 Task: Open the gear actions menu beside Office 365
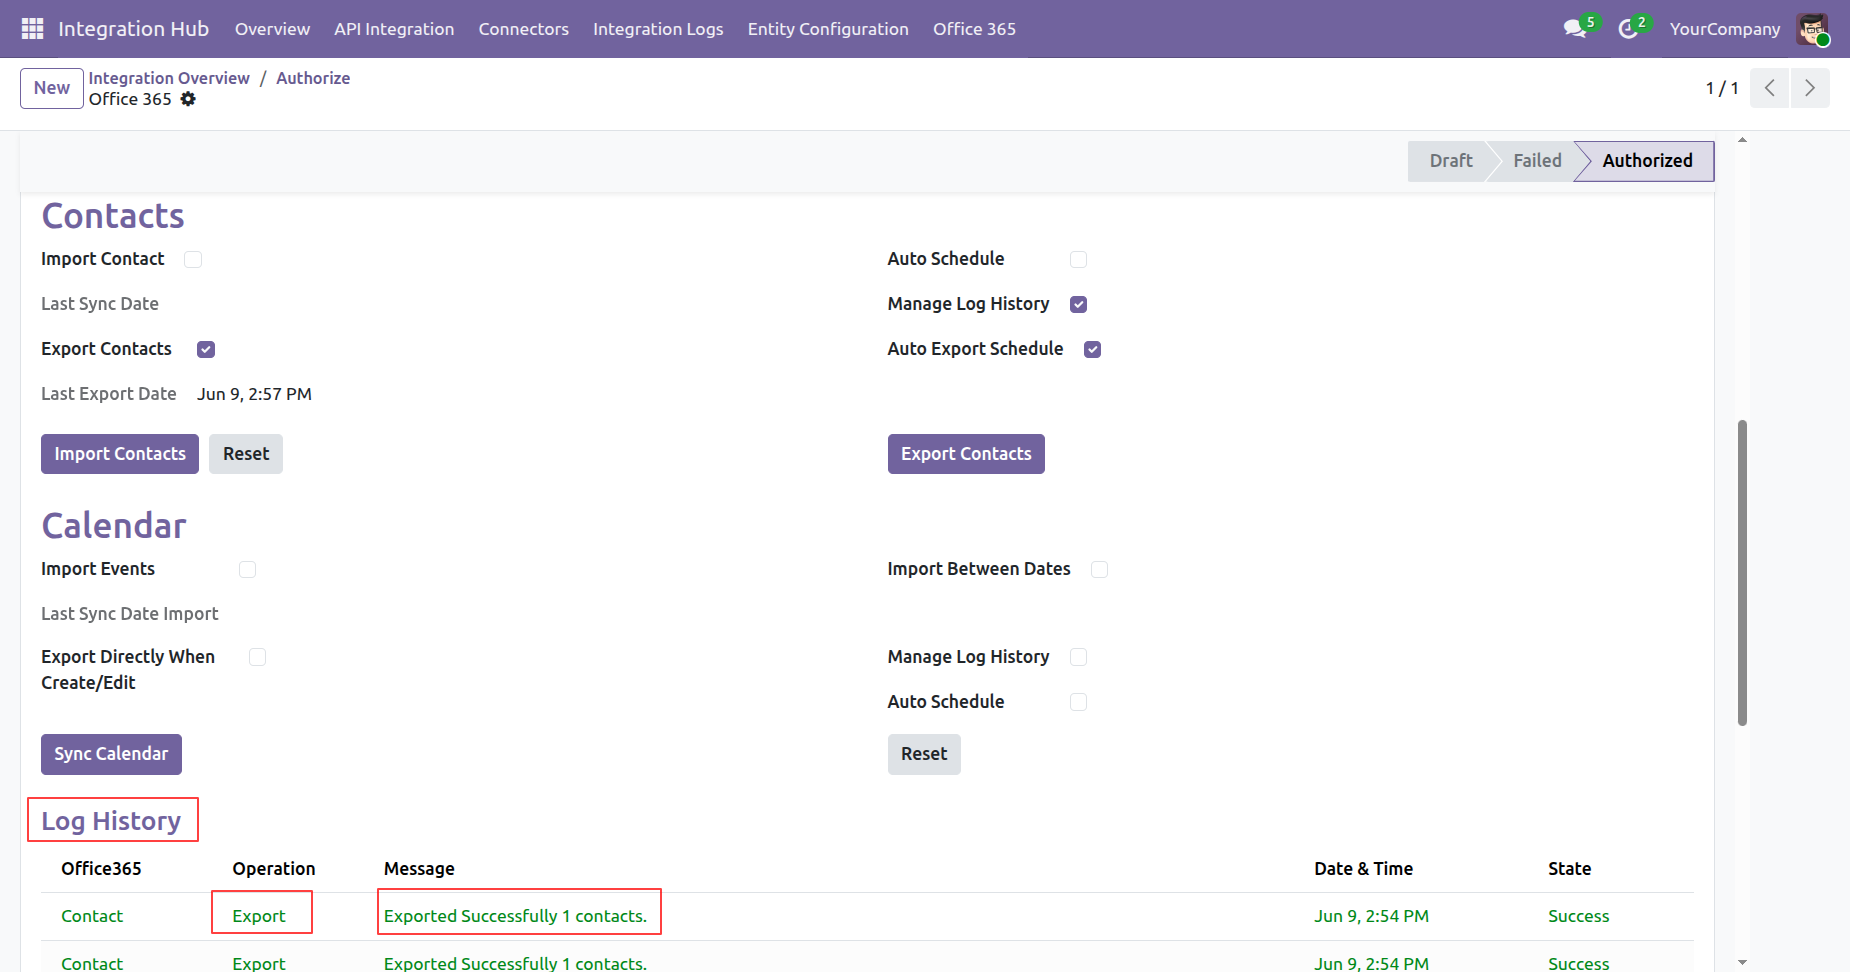[x=188, y=99]
